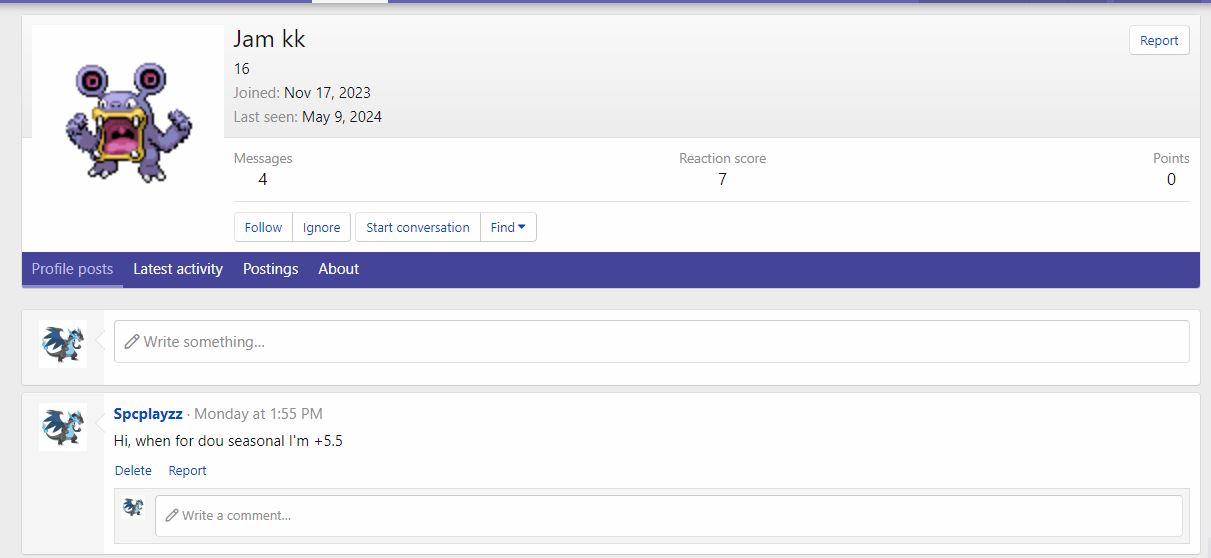Switch to the Profile posts tab
Viewport: 1211px width, 558px height.
(72, 269)
